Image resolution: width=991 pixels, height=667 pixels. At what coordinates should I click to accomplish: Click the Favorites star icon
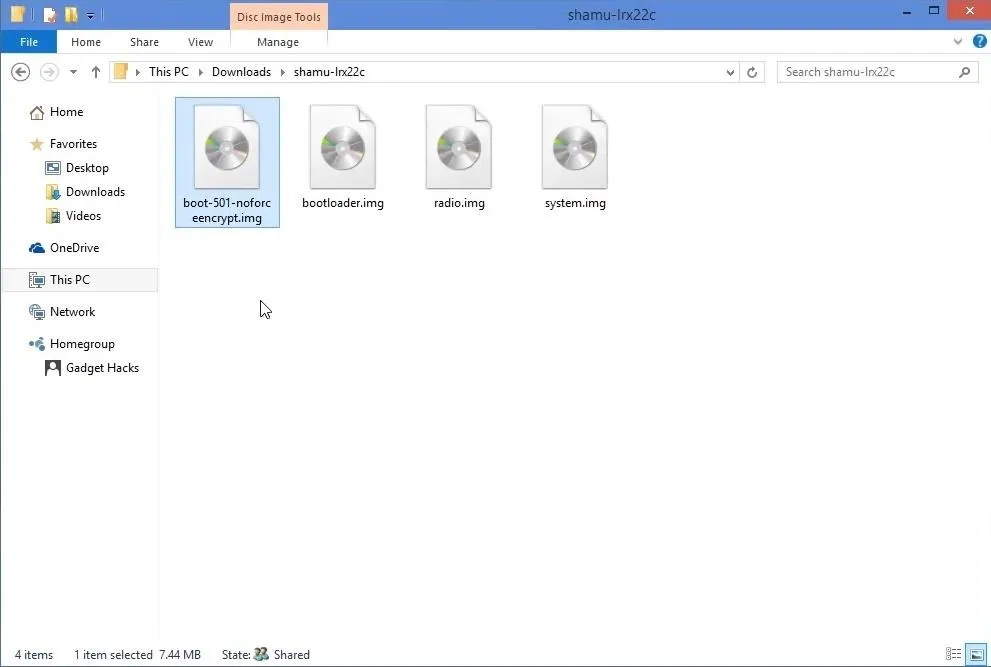[x=37, y=145]
